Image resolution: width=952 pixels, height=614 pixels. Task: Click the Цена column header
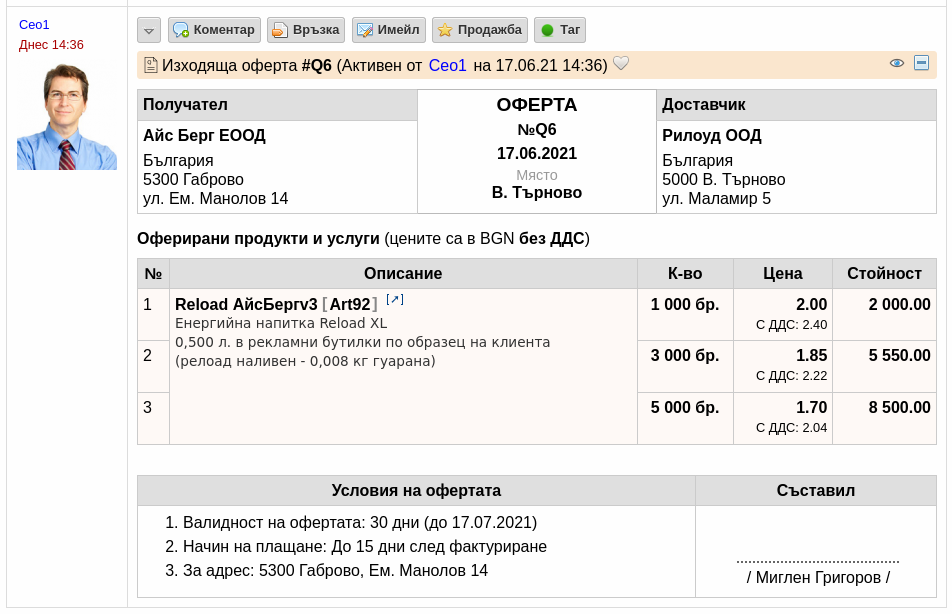(783, 273)
